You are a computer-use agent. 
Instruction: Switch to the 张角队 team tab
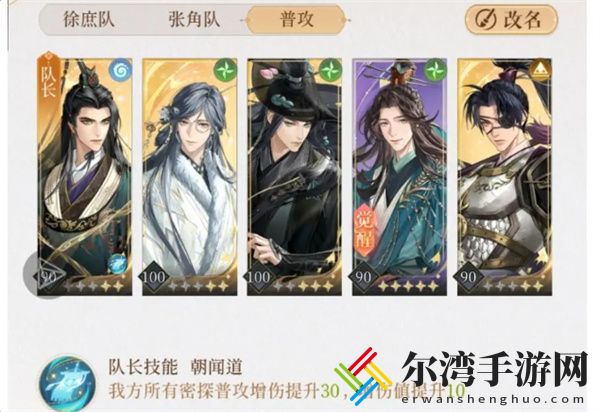194,19
